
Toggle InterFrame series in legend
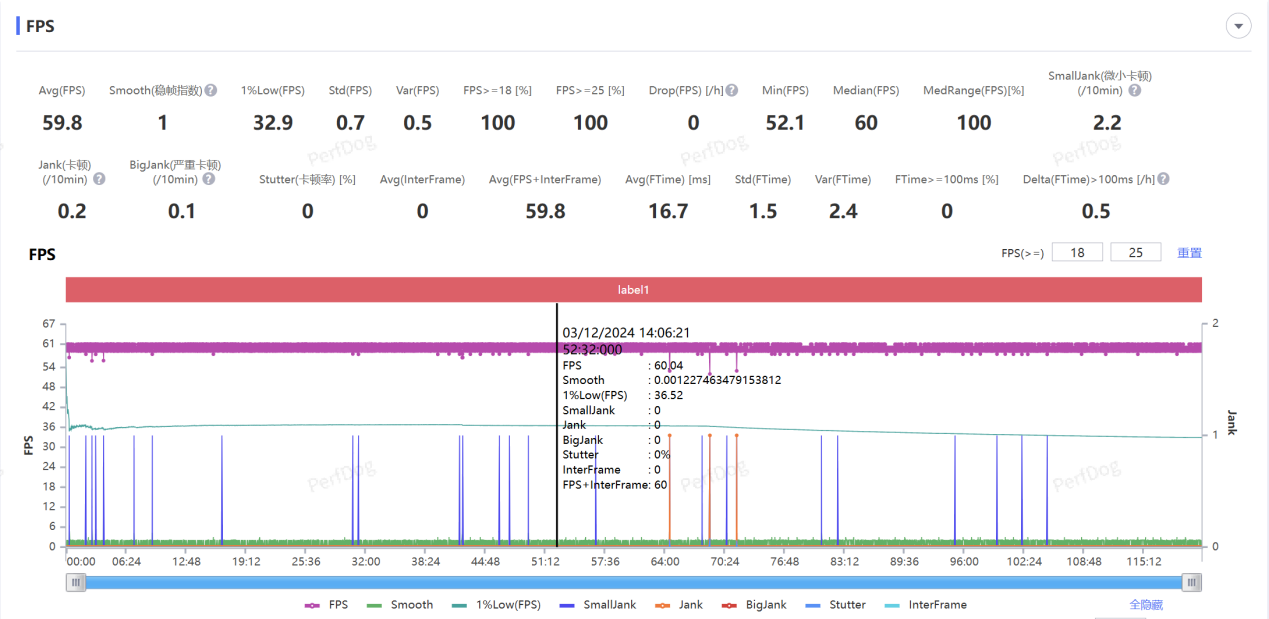(x=925, y=605)
